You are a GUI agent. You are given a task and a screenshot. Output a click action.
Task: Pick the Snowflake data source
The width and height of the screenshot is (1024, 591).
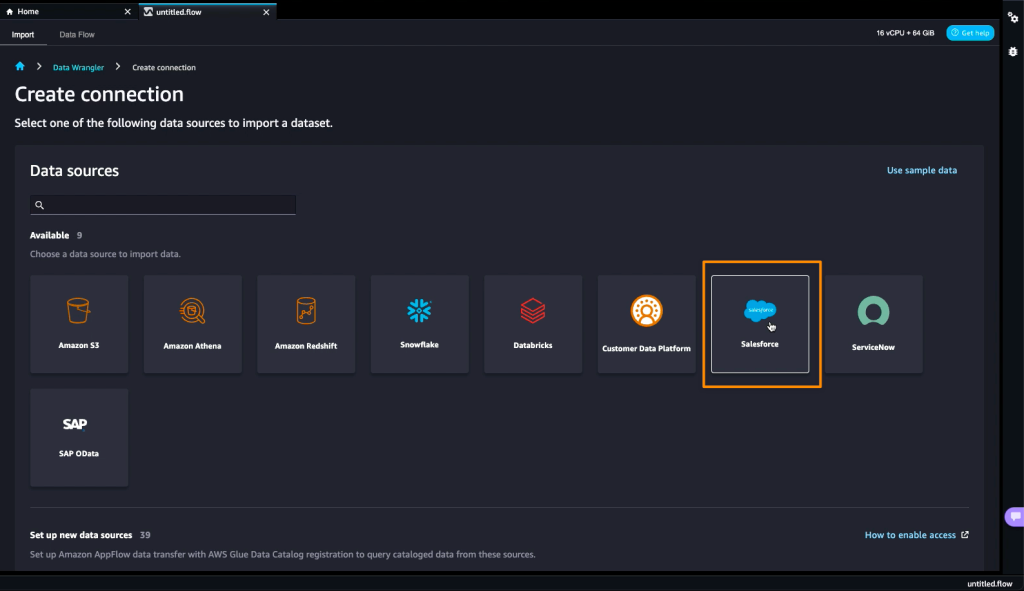(419, 324)
